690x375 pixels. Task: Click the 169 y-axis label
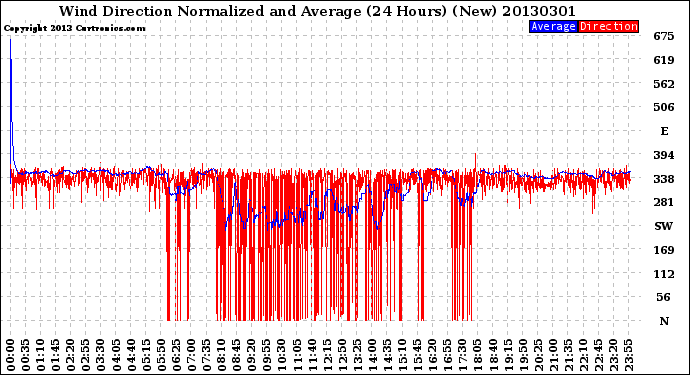(x=664, y=250)
